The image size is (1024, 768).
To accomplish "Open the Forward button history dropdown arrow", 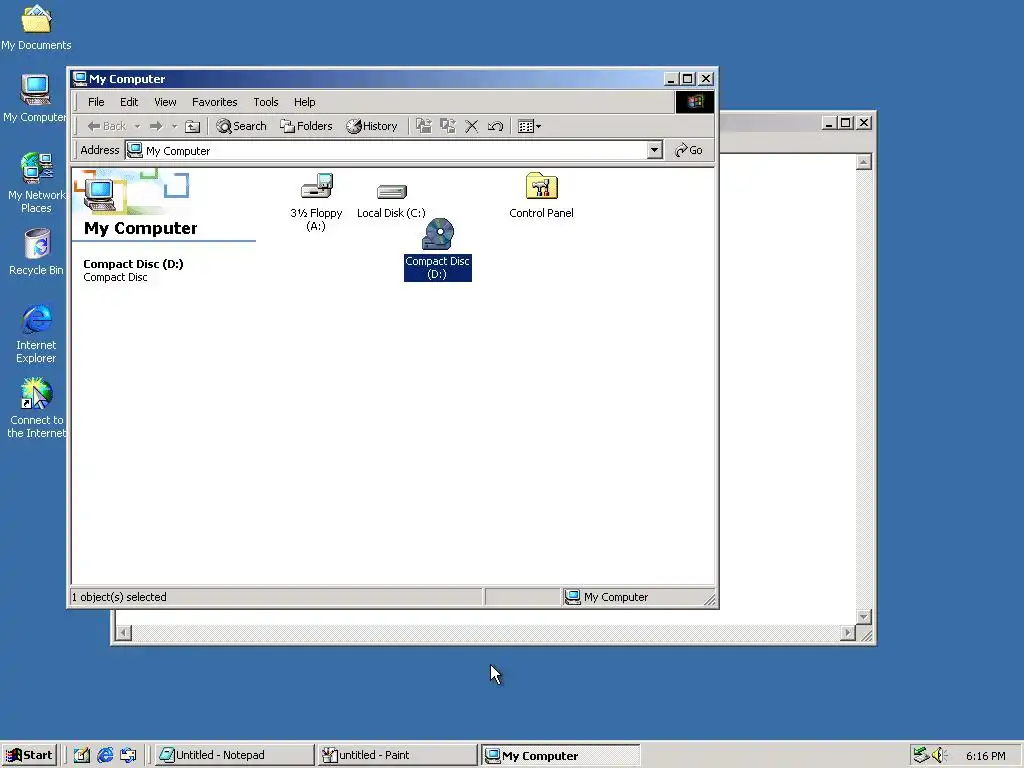I will coord(174,126).
